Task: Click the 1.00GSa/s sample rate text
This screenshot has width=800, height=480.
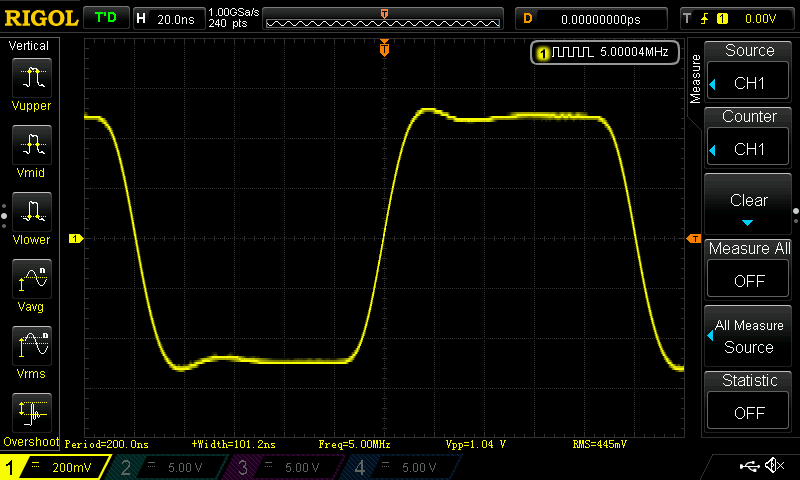Action: click(x=234, y=12)
